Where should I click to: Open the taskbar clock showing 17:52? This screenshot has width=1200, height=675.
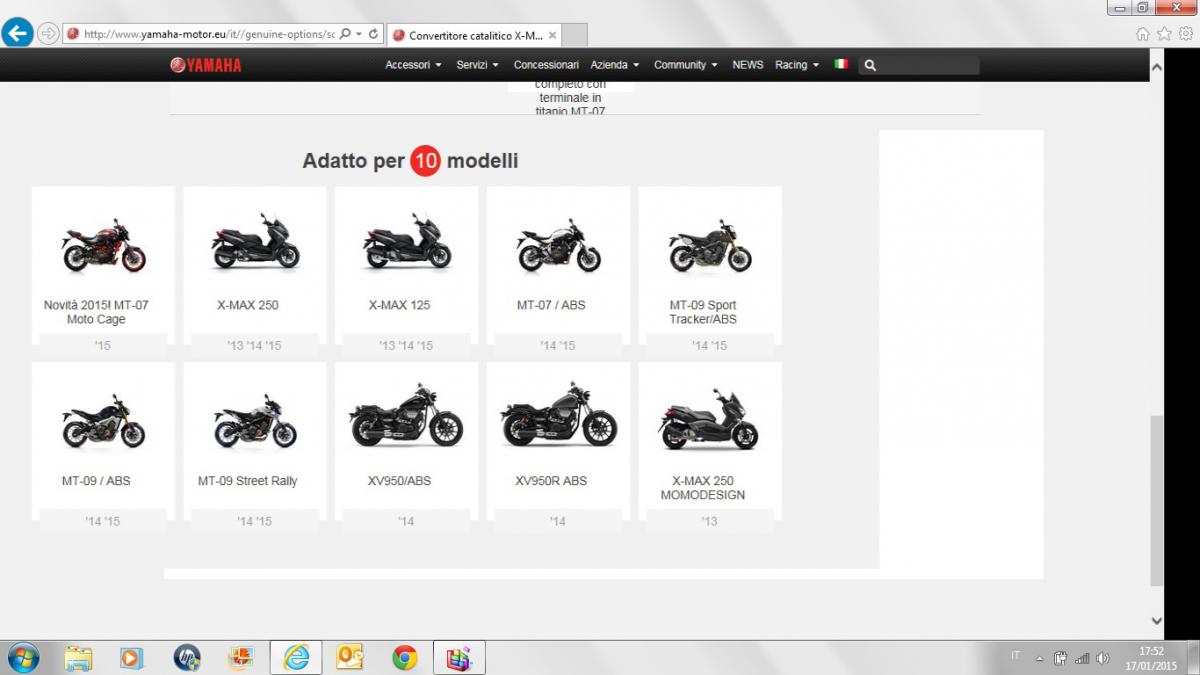pyautogui.click(x=1152, y=657)
